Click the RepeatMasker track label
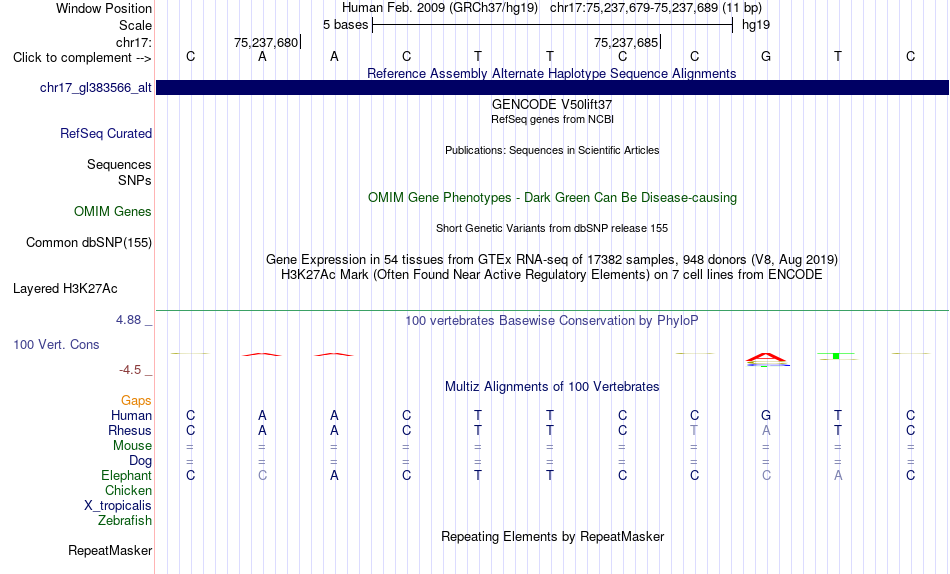The height and width of the screenshot is (574, 950). point(110,550)
